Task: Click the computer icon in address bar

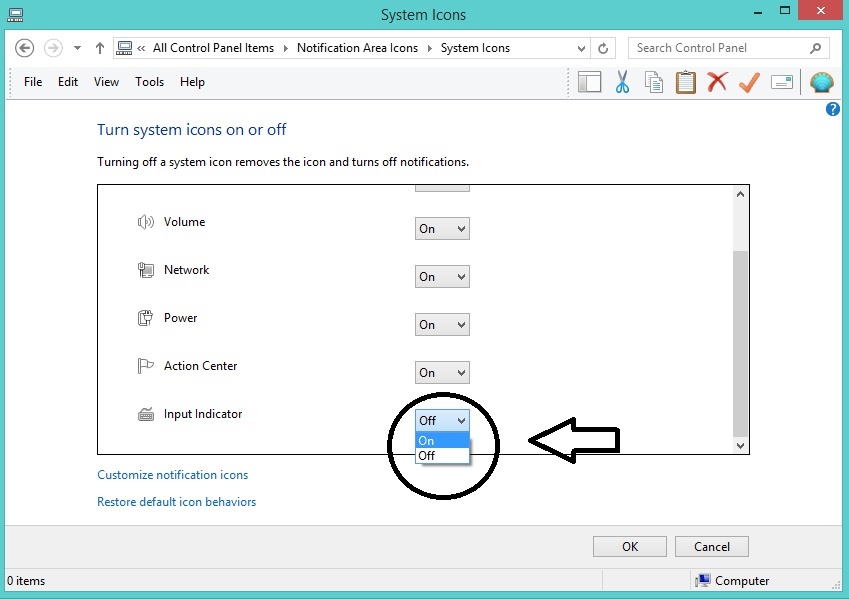Action: 124,48
